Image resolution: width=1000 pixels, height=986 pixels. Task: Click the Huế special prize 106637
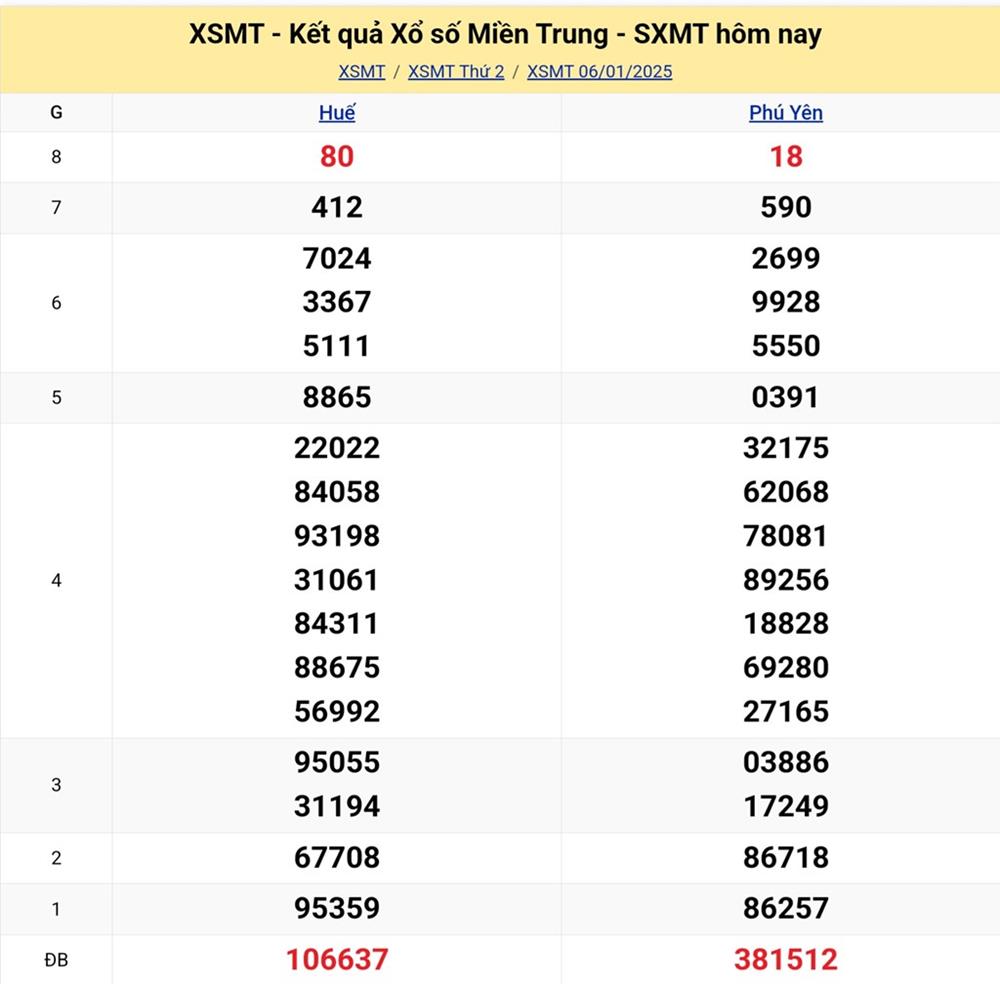coord(337,960)
